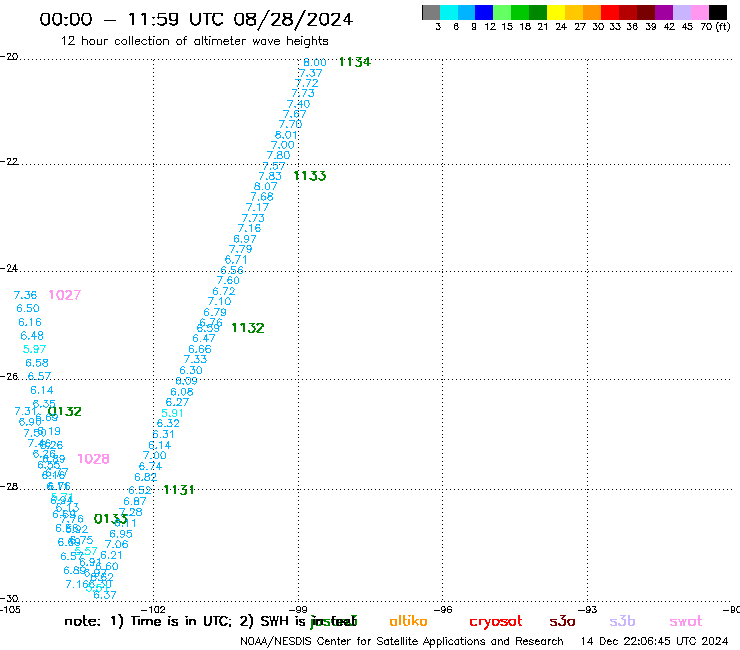Click the 'NOAA/NESDIS Center for Satellite Applications and Research' credit
This screenshot has width=740, height=650.
(402, 642)
